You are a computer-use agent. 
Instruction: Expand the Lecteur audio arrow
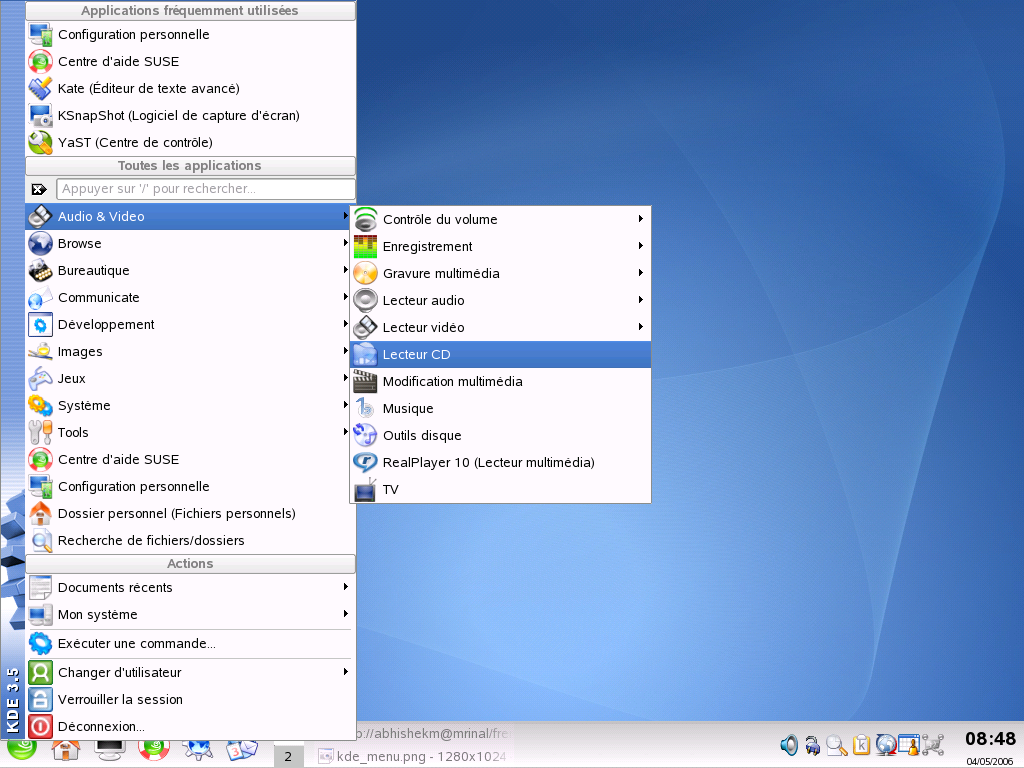pos(641,300)
